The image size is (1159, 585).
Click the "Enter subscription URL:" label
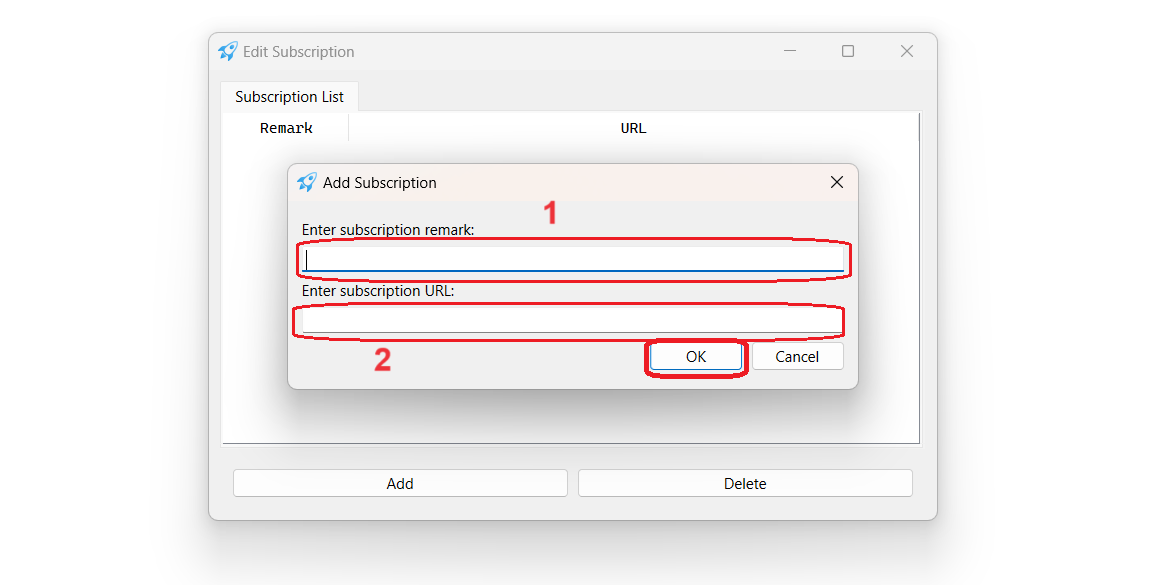[x=378, y=291]
